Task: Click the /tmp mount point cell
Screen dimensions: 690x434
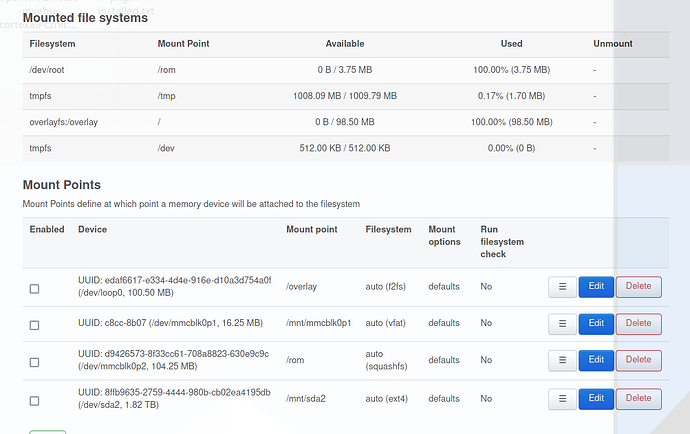Action: (x=166, y=96)
